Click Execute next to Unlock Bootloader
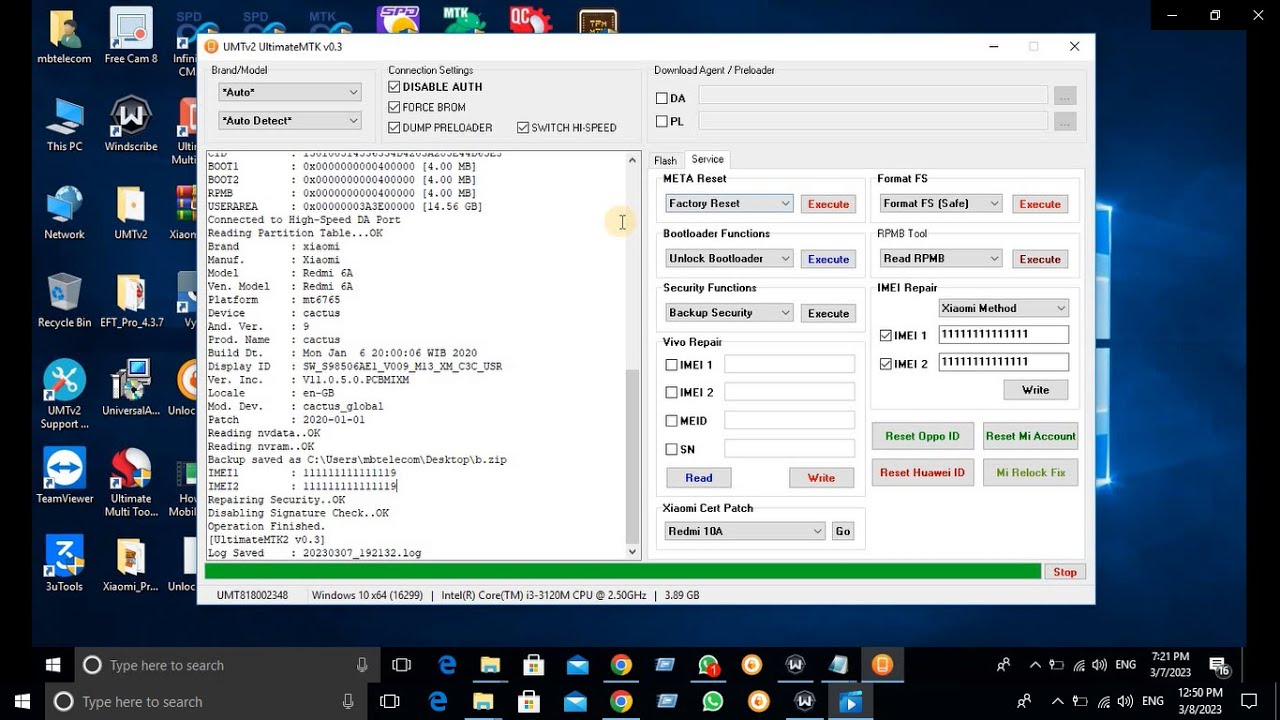Image resolution: width=1280 pixels, height=720 pixels. 828,259
